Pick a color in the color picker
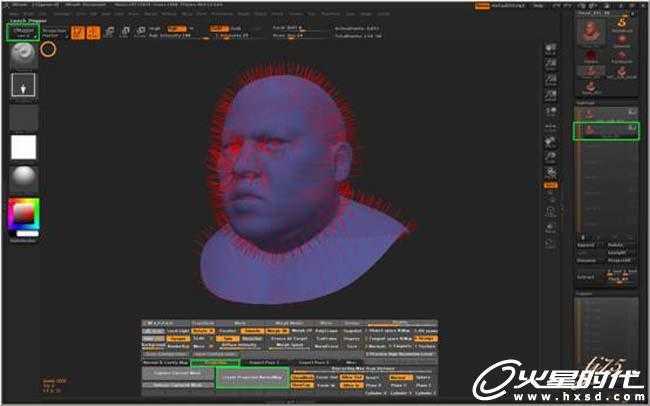 (x=24, y=214)
